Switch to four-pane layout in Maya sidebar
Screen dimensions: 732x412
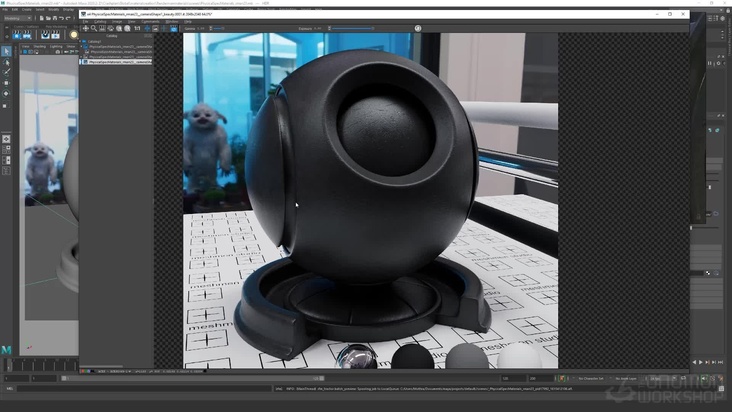[x=6, y=150]
